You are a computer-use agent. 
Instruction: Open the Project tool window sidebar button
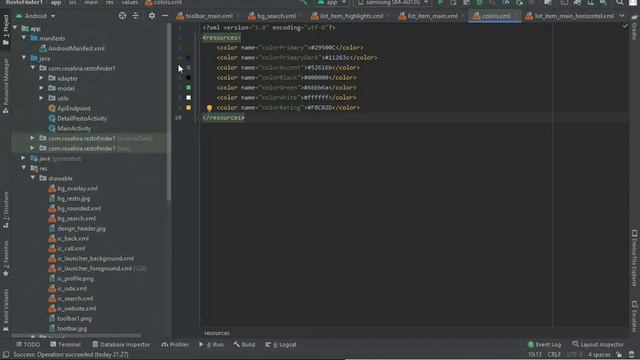click(x=6, y=29)
